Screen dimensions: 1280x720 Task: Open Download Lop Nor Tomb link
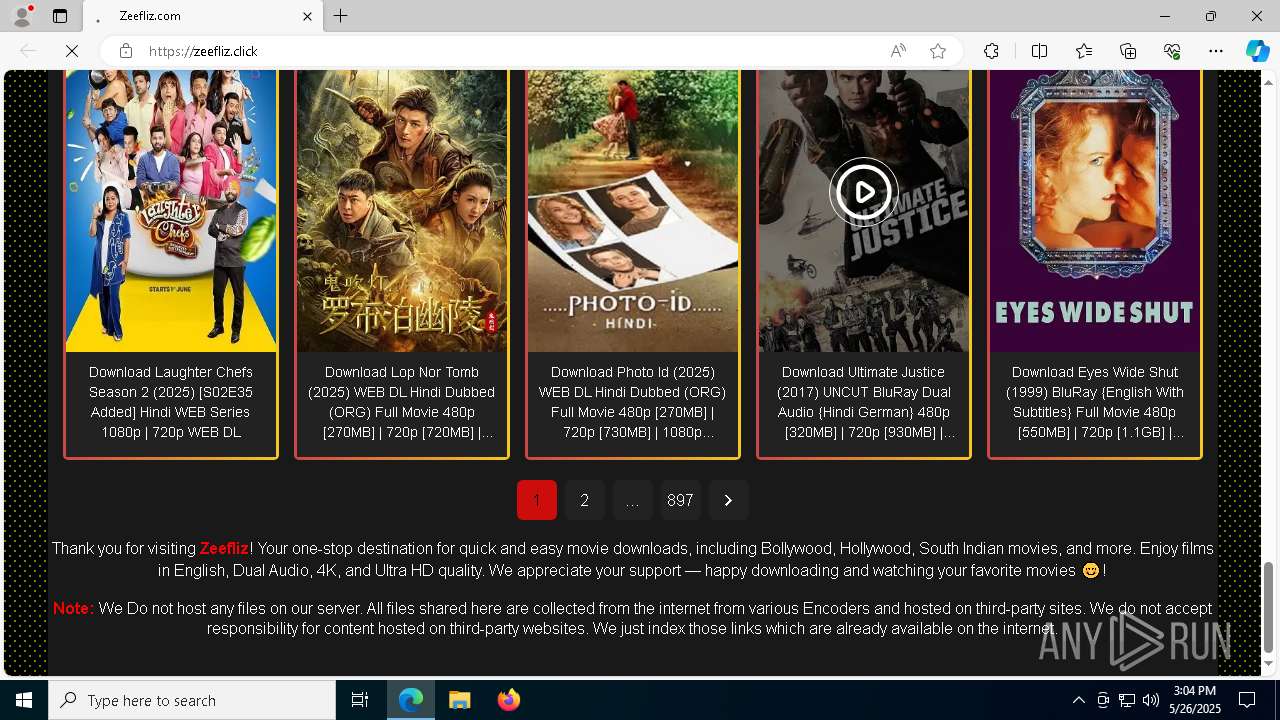(402, 402)
